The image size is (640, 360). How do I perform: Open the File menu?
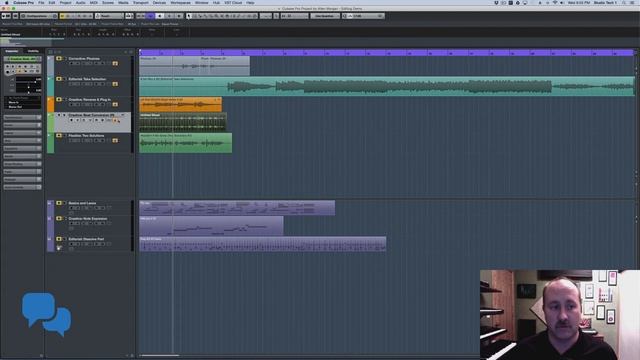[41, 2]
